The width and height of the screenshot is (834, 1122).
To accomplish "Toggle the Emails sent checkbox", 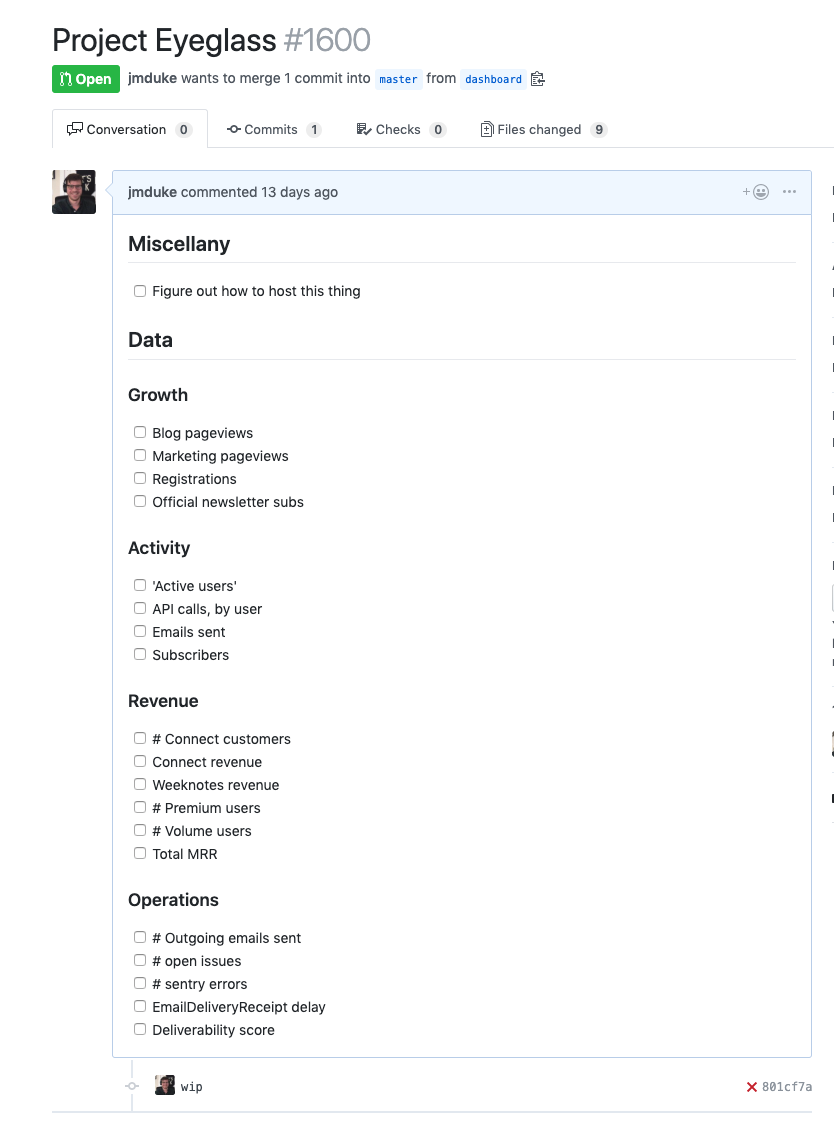I will (140, 632).
